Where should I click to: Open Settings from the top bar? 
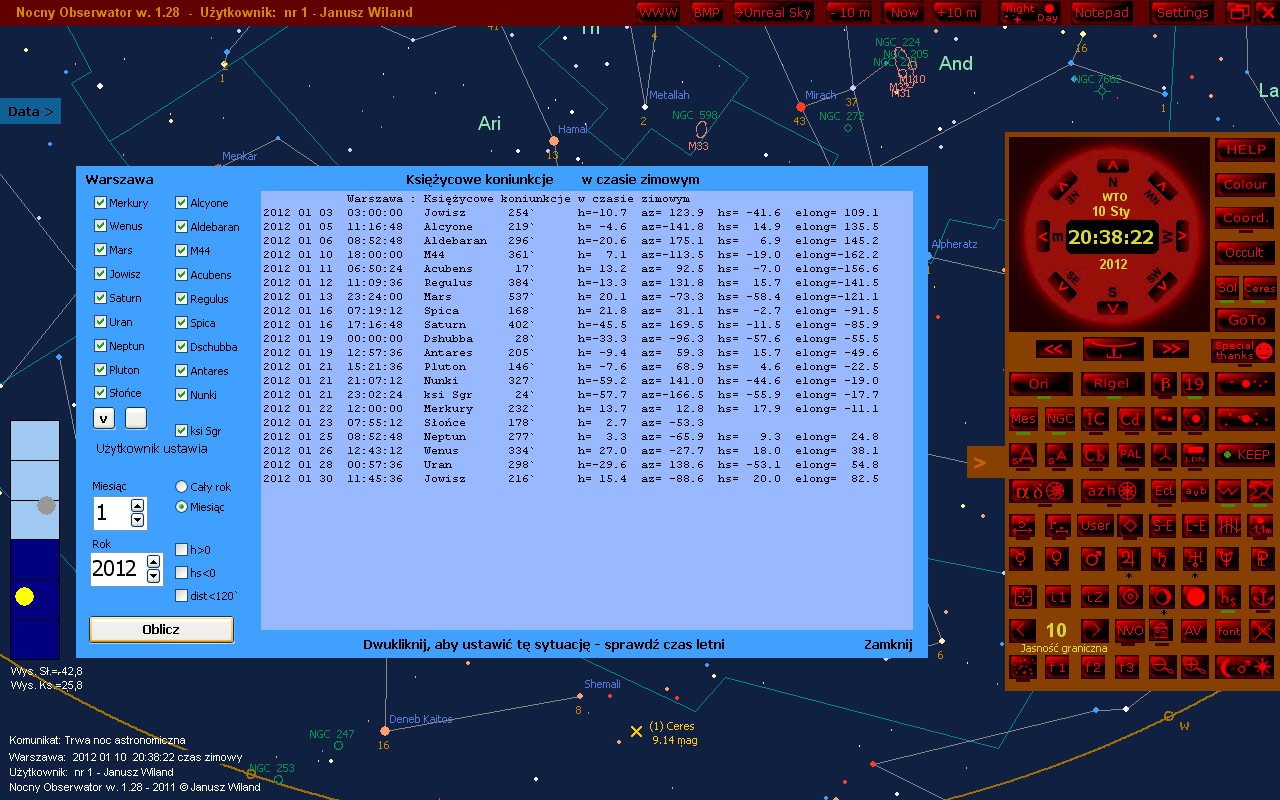pos(1183,13)
